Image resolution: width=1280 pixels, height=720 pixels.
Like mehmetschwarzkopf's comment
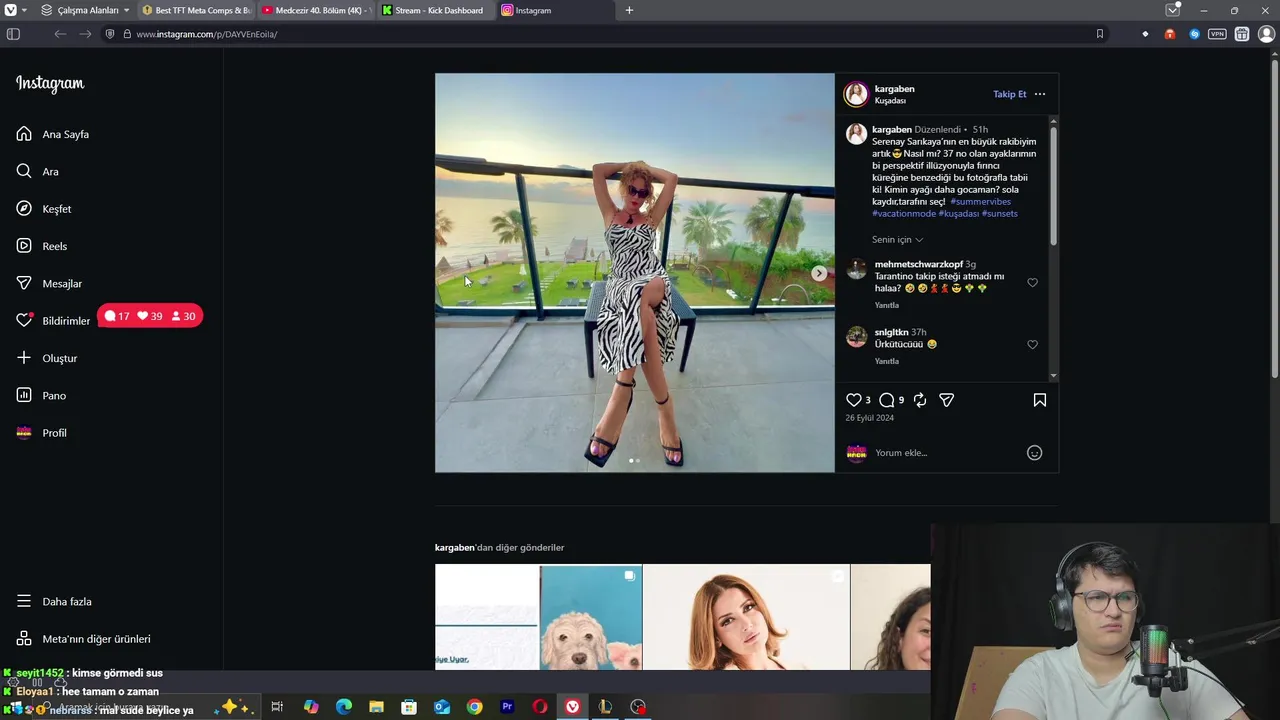pos(1033,283)
